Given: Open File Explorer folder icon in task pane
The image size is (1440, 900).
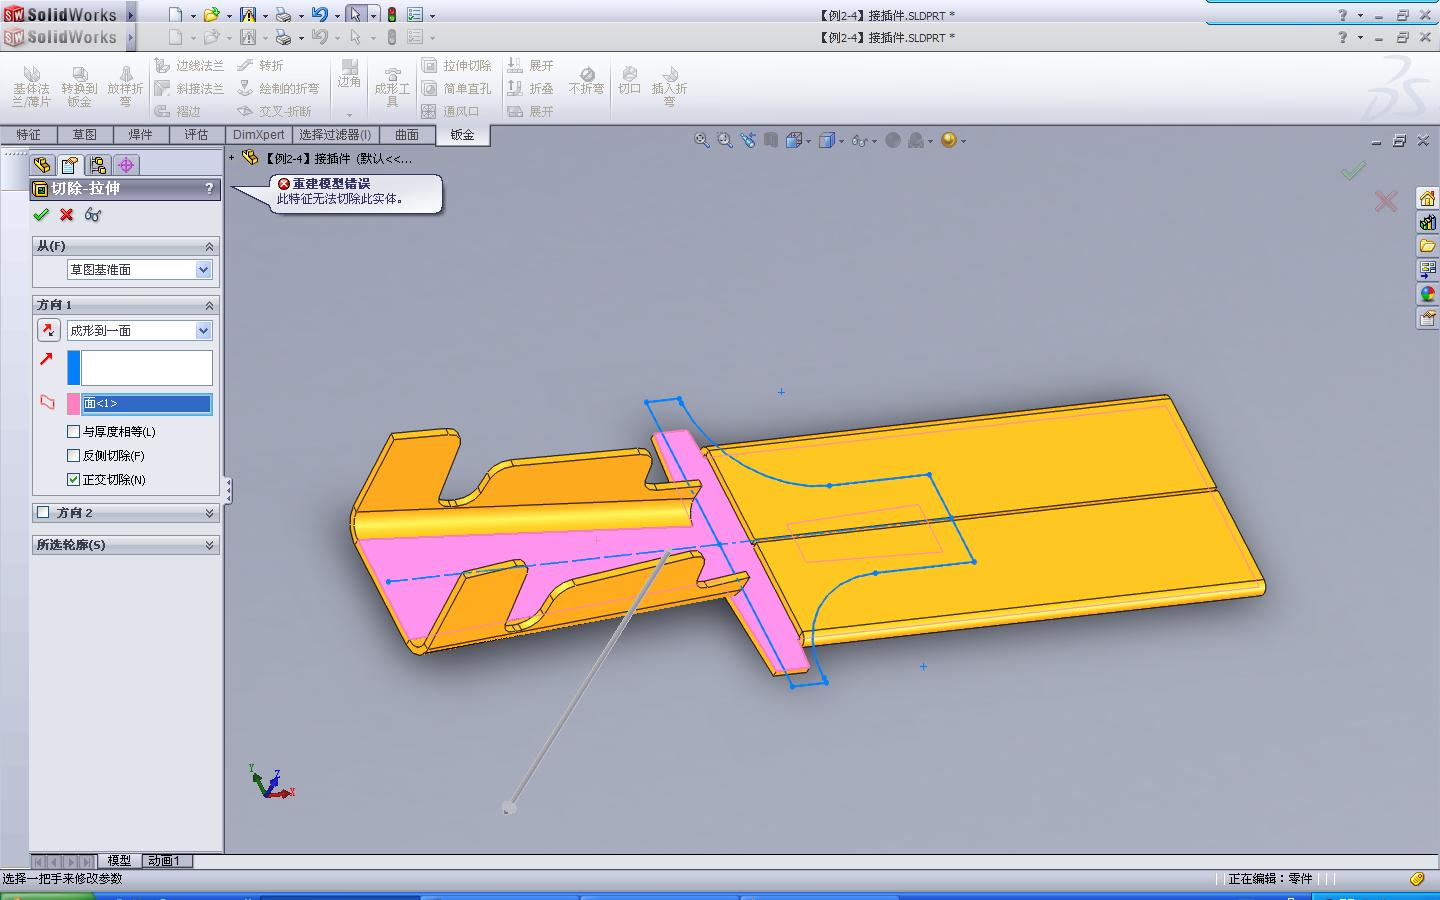Looking at the screenshot, I should click(1427, 246).
